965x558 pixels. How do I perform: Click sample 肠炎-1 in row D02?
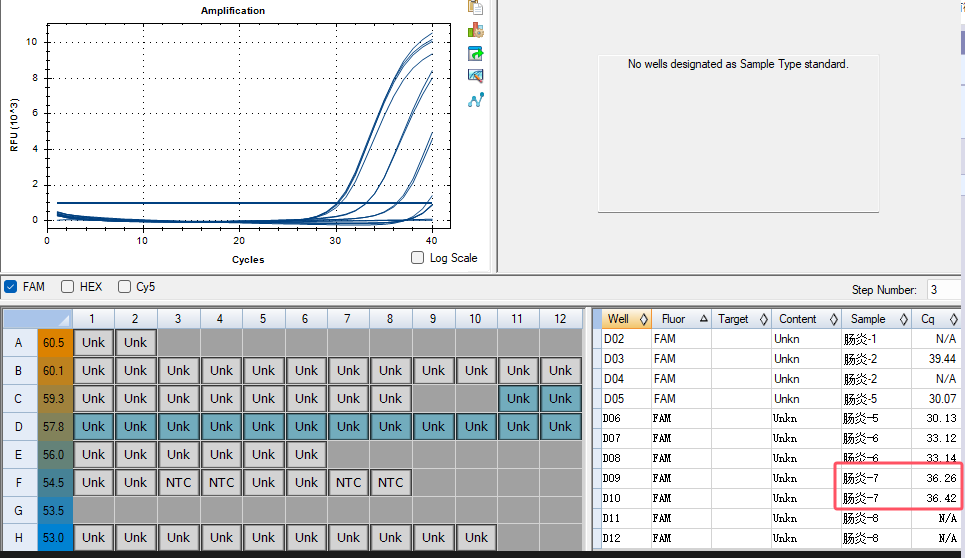click(860, 339)
